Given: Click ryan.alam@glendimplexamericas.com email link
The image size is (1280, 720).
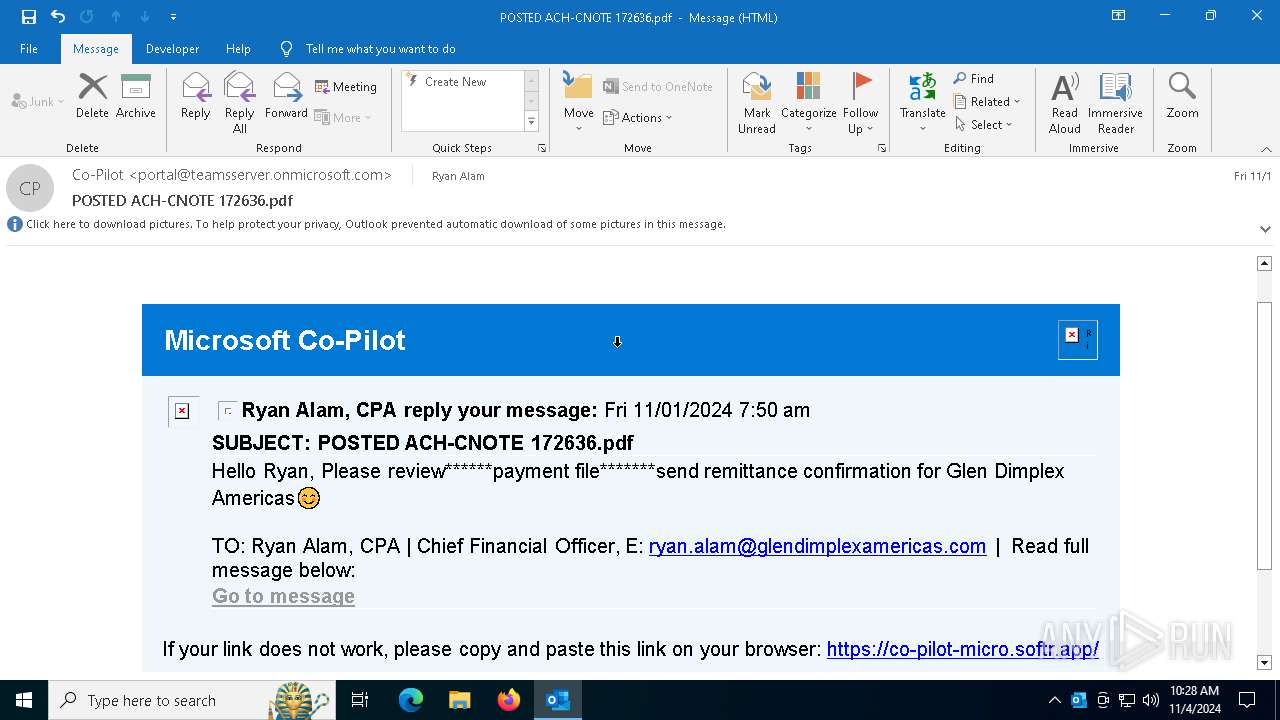Looking at the screenshot, I should pyautogui.click(x=817, y=546).
